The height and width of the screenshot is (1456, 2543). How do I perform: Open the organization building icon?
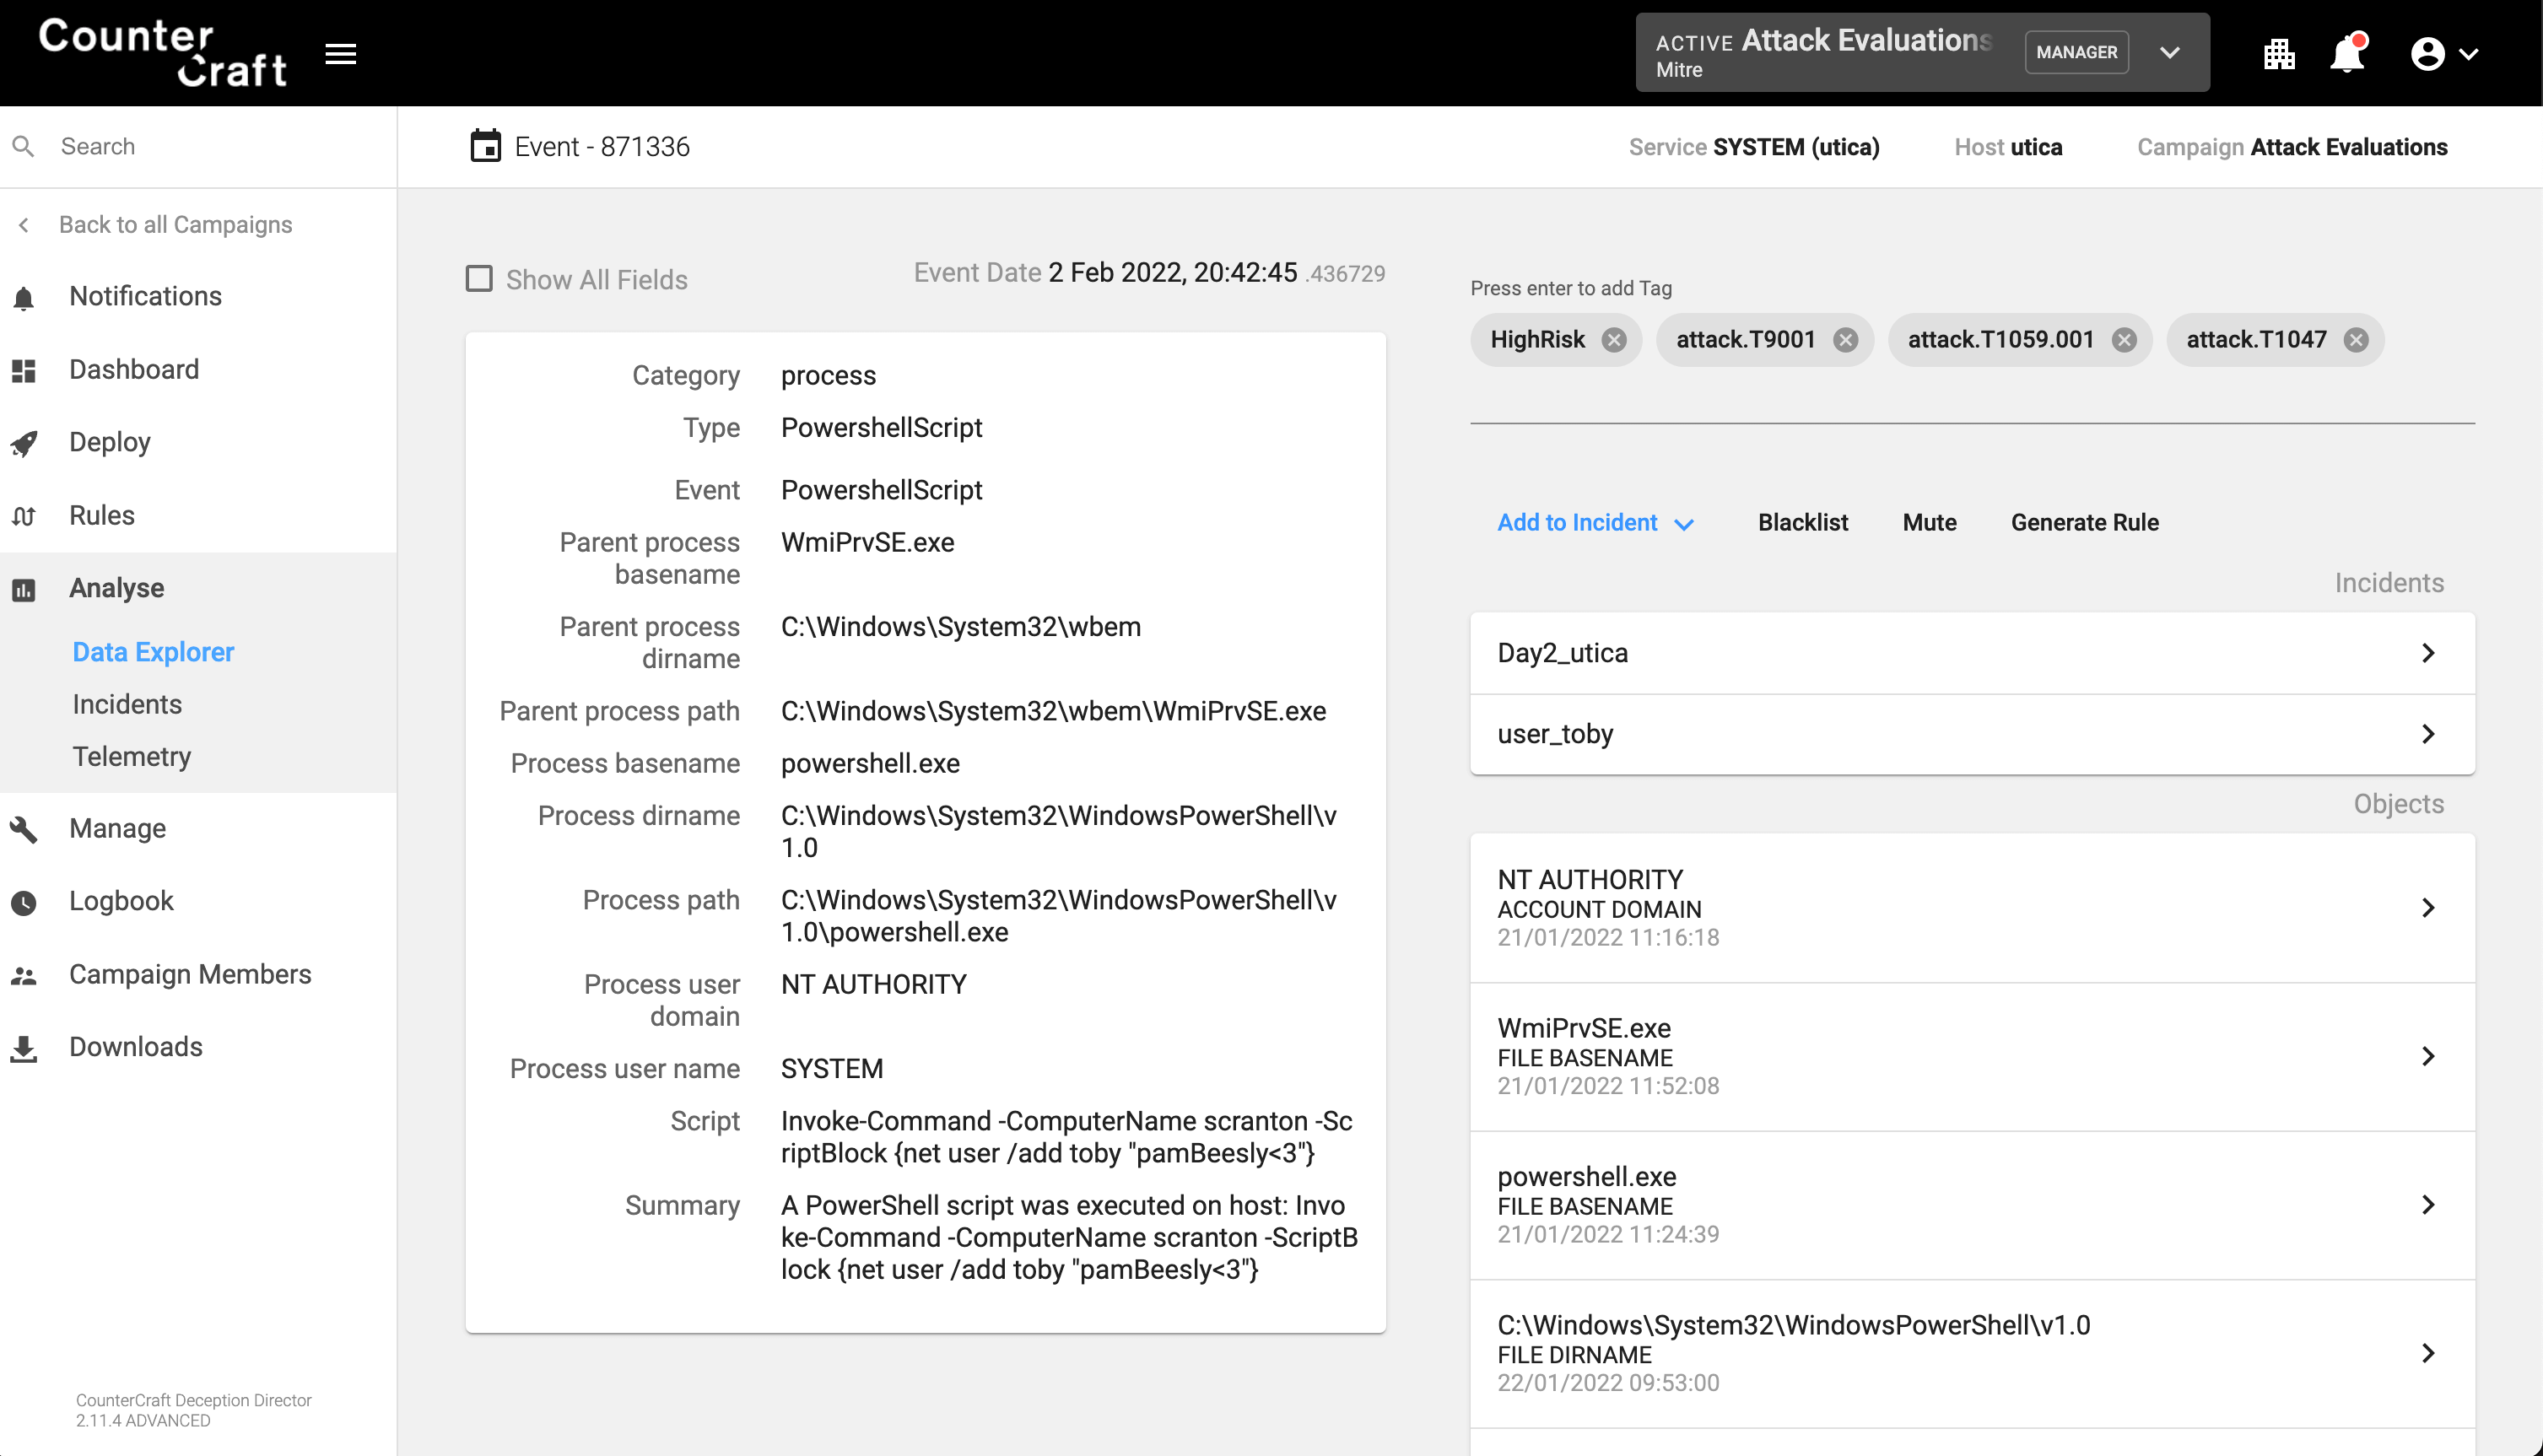[x=2279, y=54]
